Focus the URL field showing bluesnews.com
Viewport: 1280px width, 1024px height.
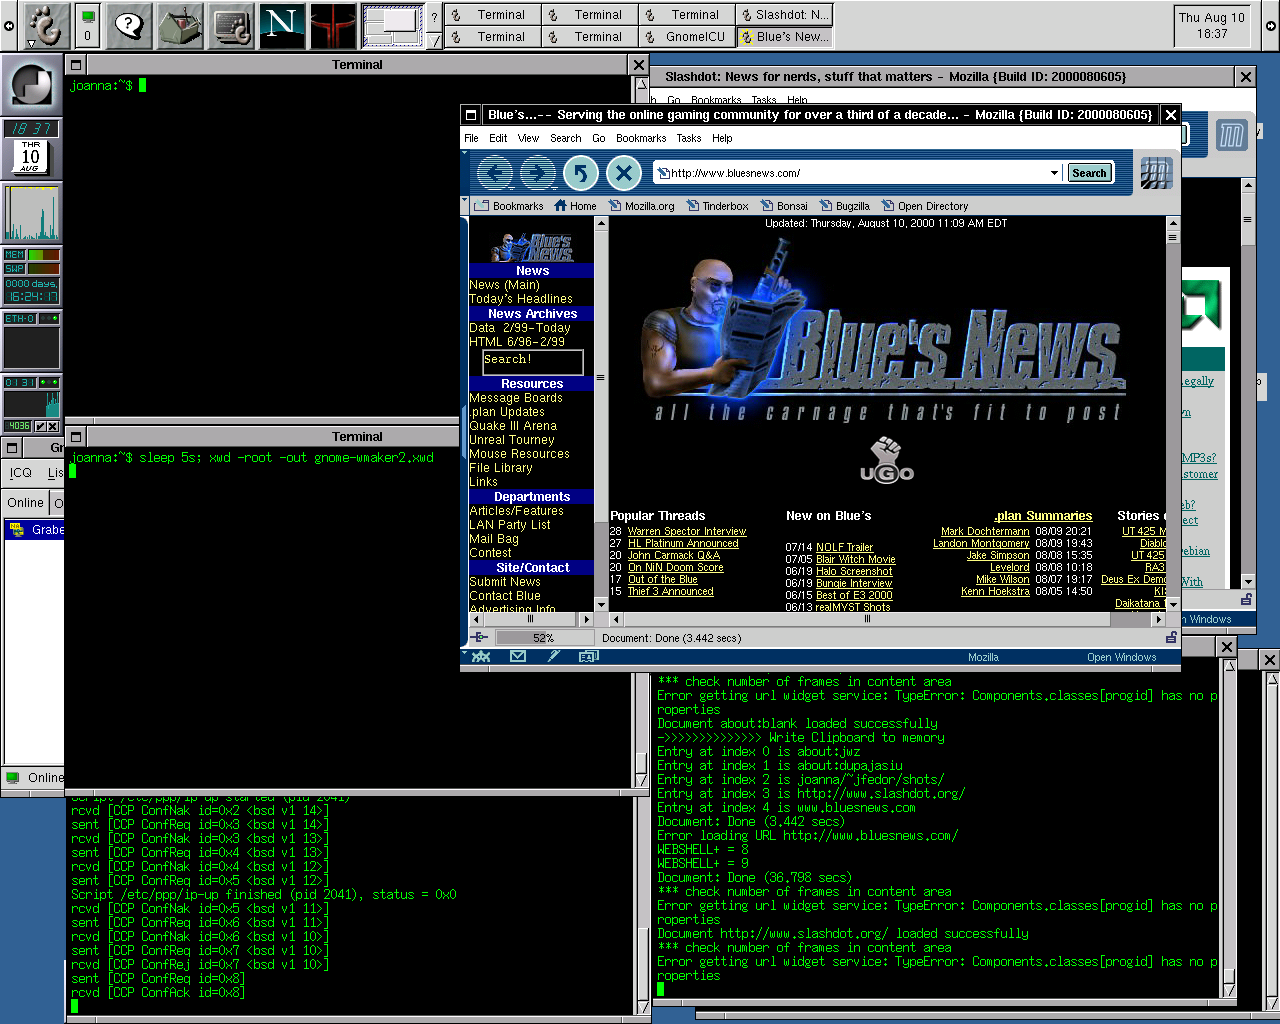856,173
